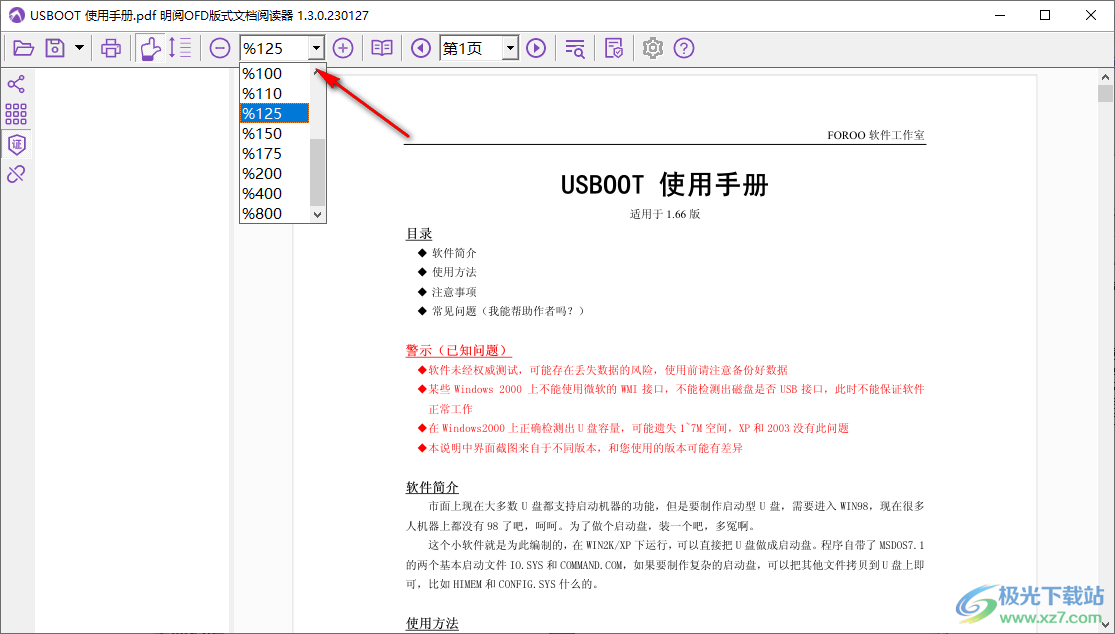Click the underlined 软件简介 section heading
This screenshot has width=1115, height=634.
coord(432,488)
